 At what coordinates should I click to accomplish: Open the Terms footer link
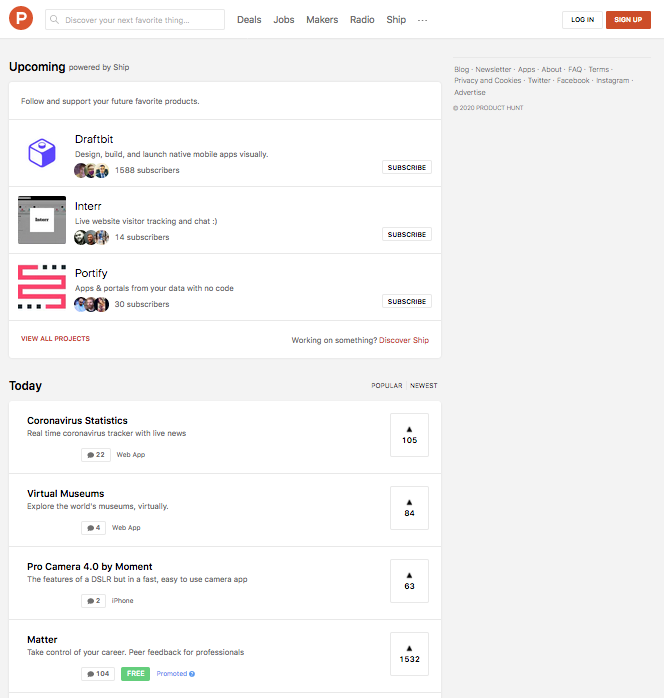(599, 69)
